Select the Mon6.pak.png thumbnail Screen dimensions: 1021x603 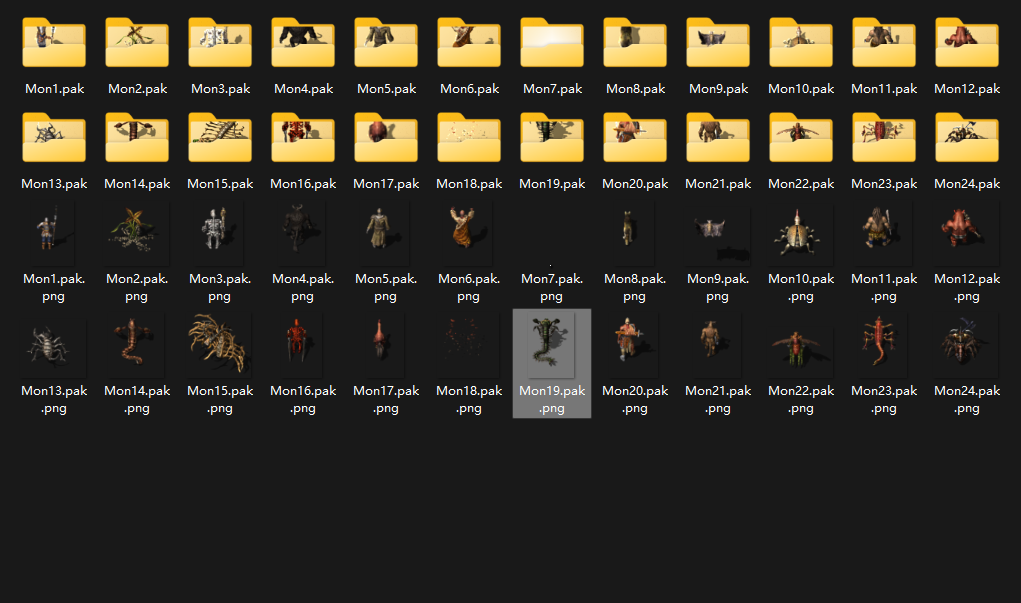click(x=469, y=233)
